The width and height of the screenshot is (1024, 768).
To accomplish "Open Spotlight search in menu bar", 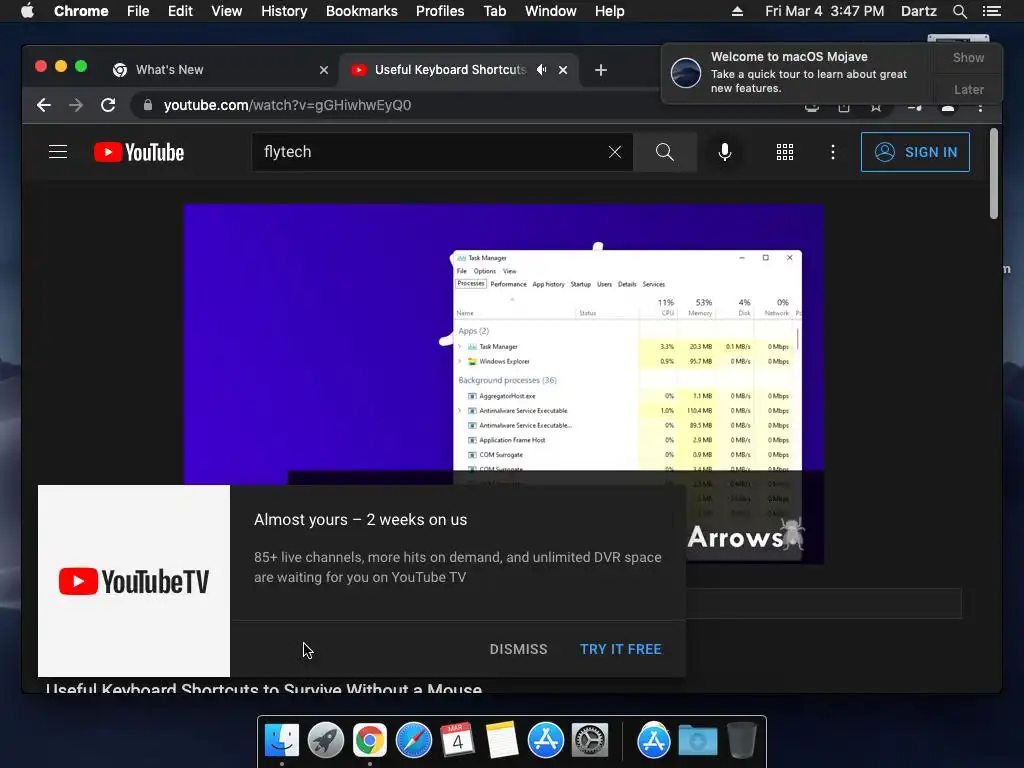I will coord(959,11).
